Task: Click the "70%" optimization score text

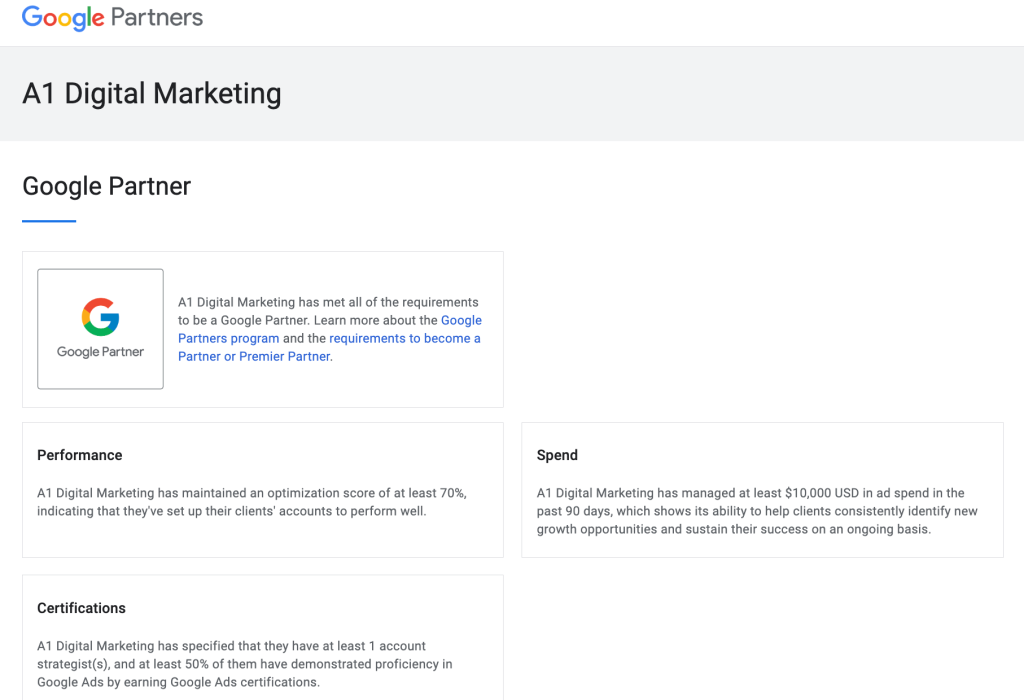Action: click(x=451, y=493)
